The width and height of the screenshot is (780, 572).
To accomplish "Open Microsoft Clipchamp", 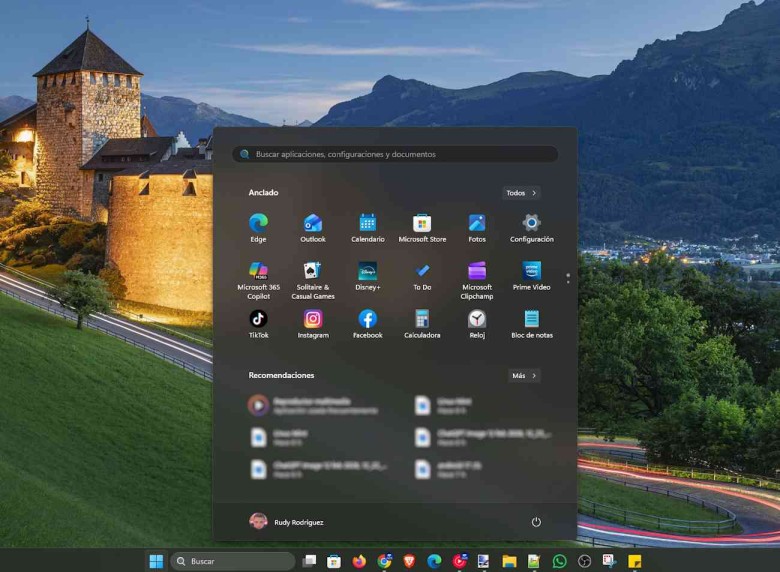I will (477, 271).
